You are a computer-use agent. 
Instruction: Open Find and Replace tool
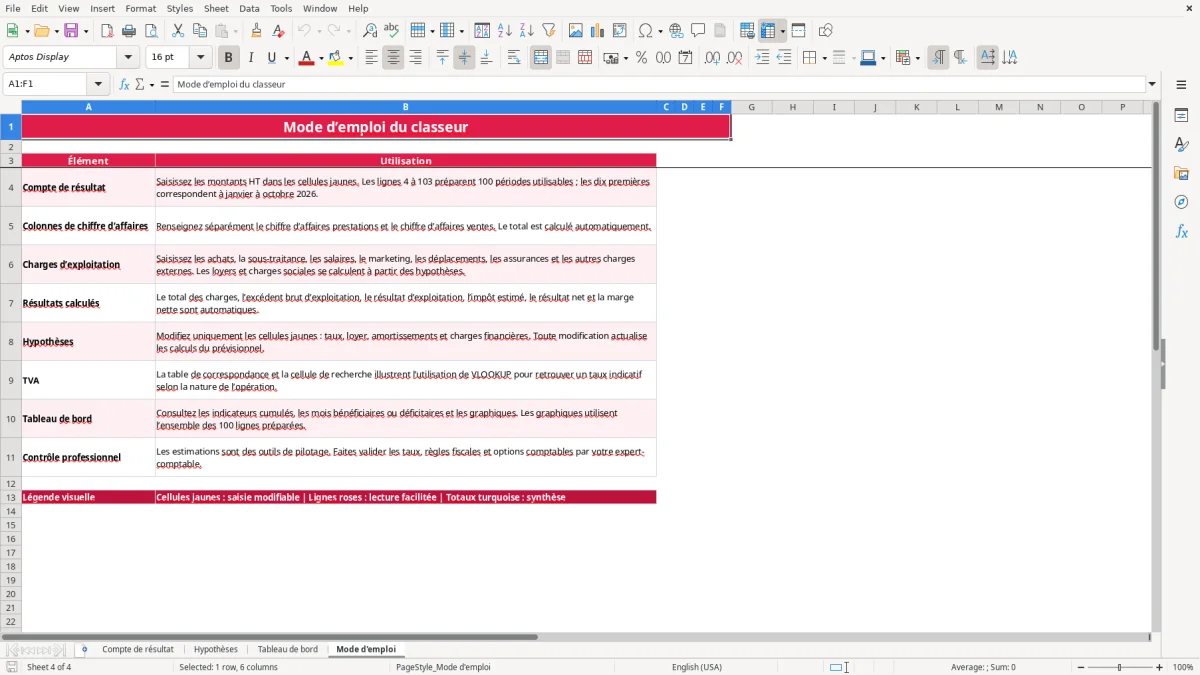[x=370, y=31]
